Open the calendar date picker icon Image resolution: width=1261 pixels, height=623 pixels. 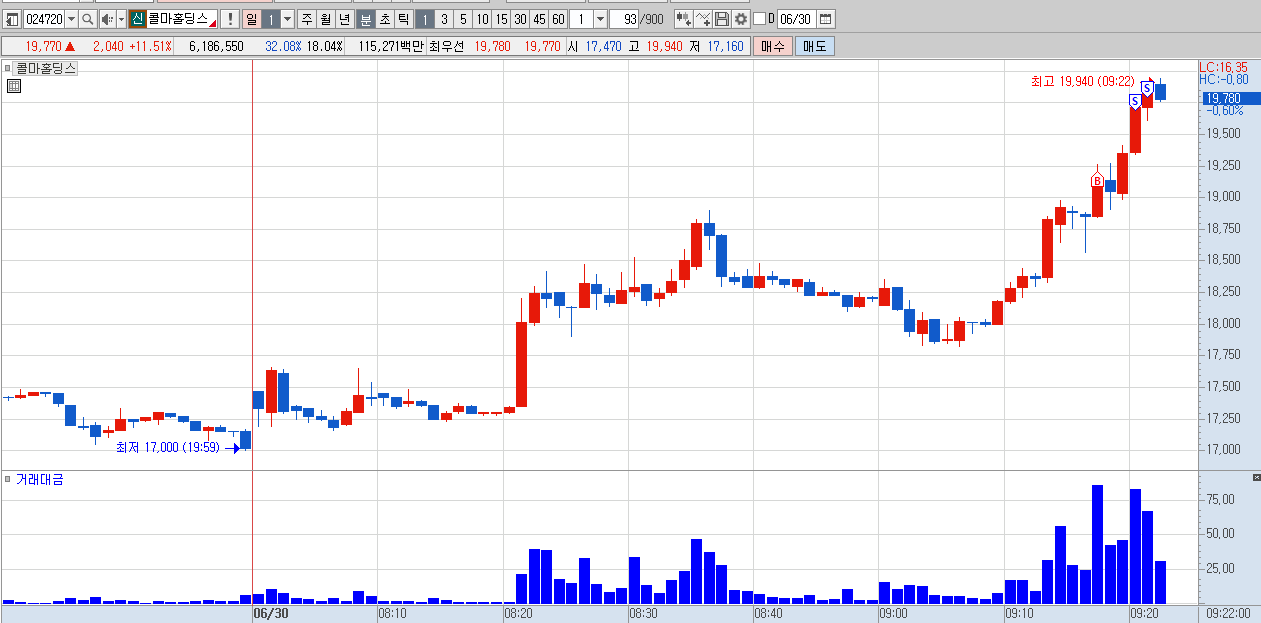[x=825, y=19]
